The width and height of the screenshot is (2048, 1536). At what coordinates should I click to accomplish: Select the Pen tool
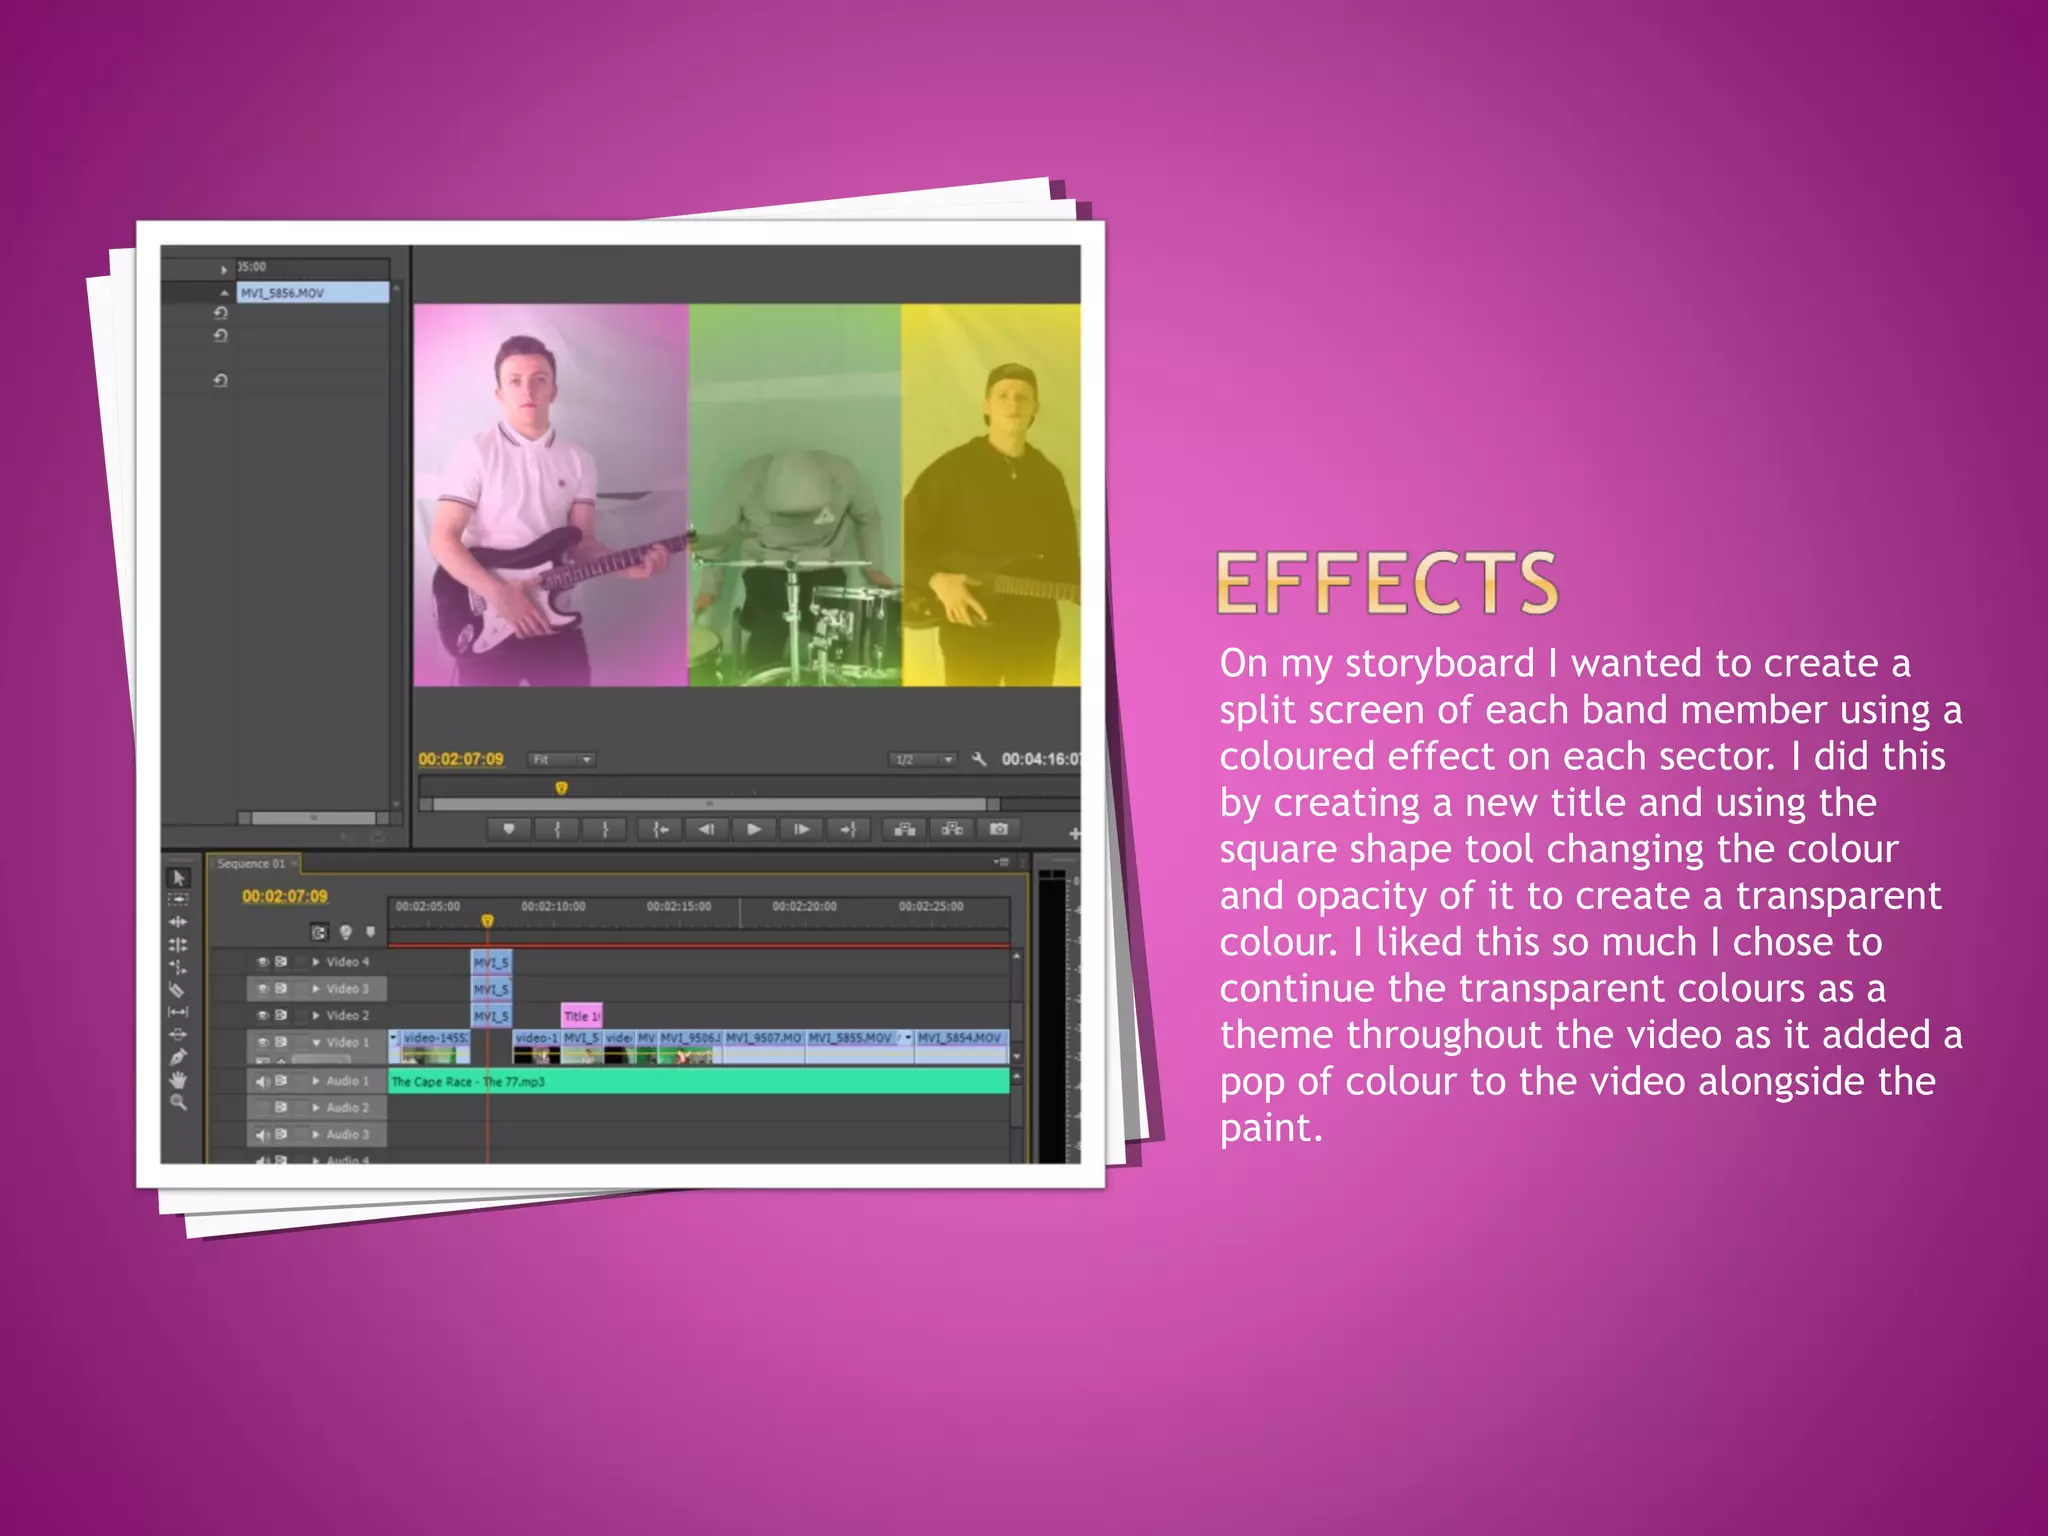click(x=178, y=1057)
